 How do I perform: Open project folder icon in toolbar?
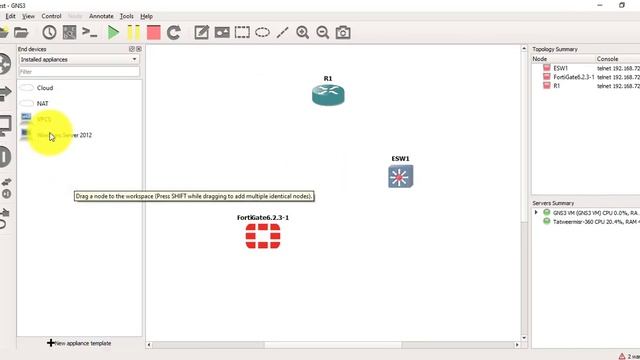coord(21,32)
